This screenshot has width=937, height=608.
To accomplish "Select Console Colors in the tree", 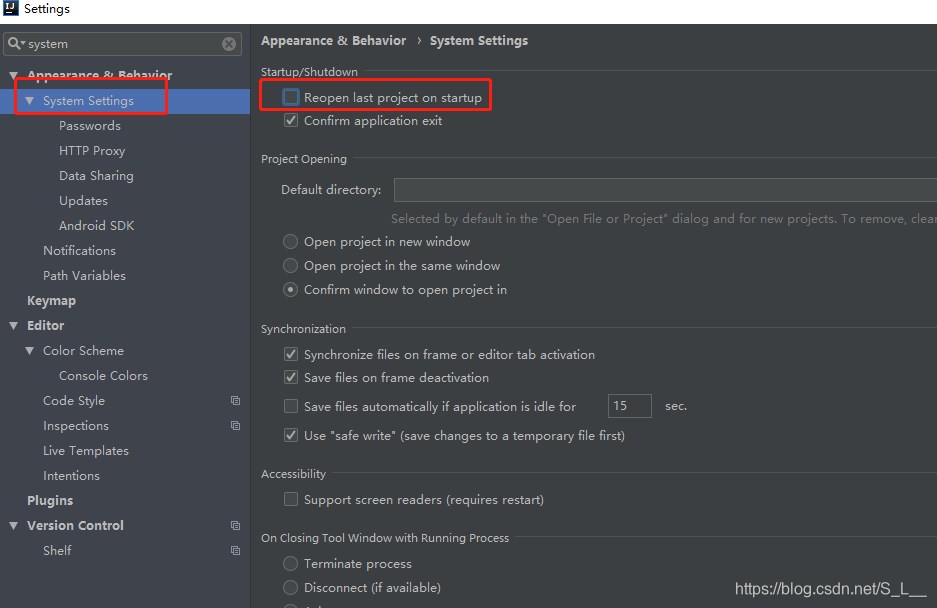I will [103, 375].
